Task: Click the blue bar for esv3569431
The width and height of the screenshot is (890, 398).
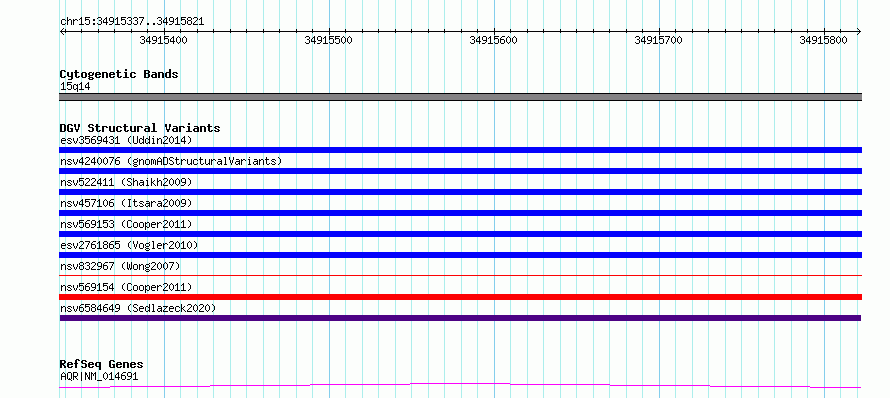Action: (460, 150)
